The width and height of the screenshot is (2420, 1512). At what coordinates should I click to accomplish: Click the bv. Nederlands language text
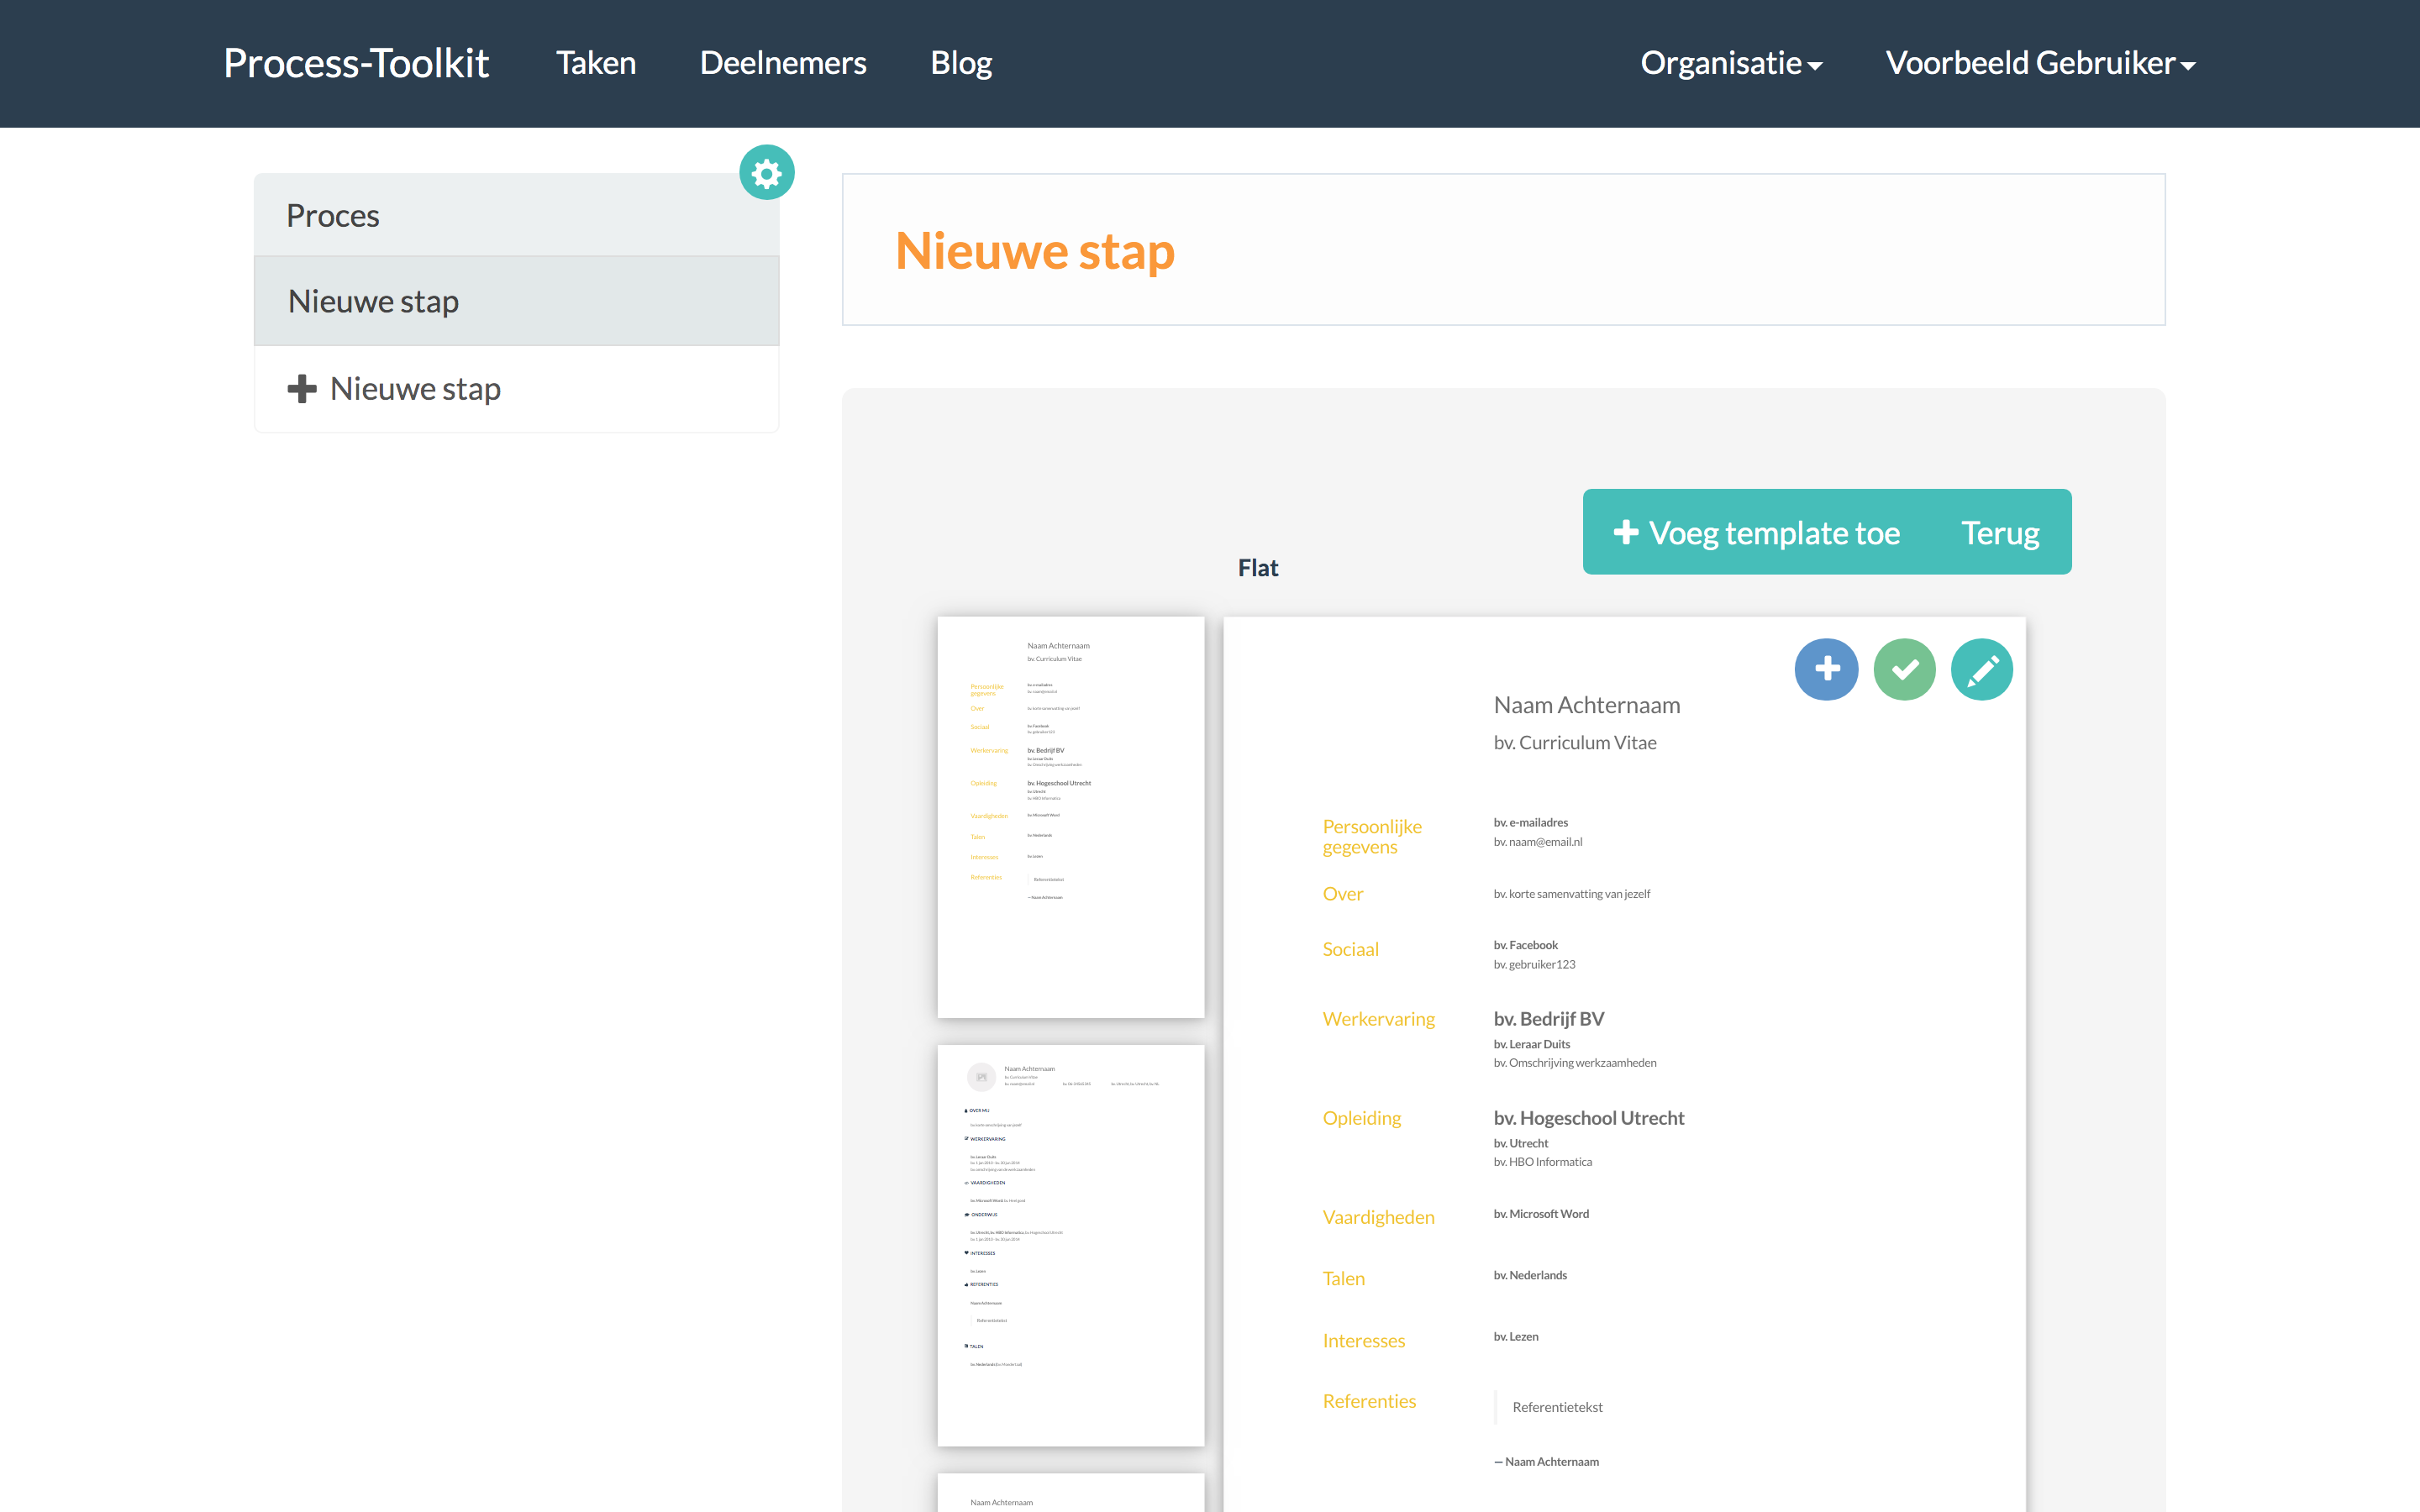point(1530,1275)
